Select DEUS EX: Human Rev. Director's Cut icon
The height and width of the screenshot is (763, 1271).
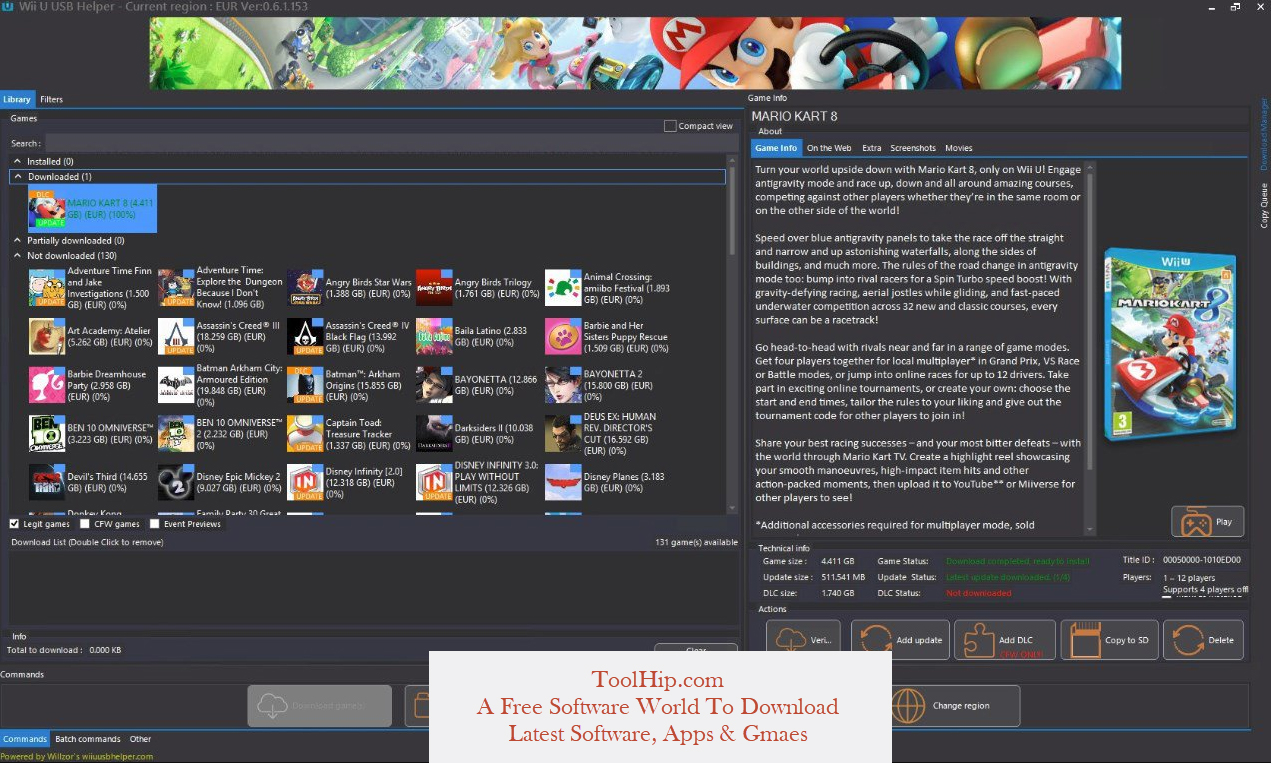point(563,434)
